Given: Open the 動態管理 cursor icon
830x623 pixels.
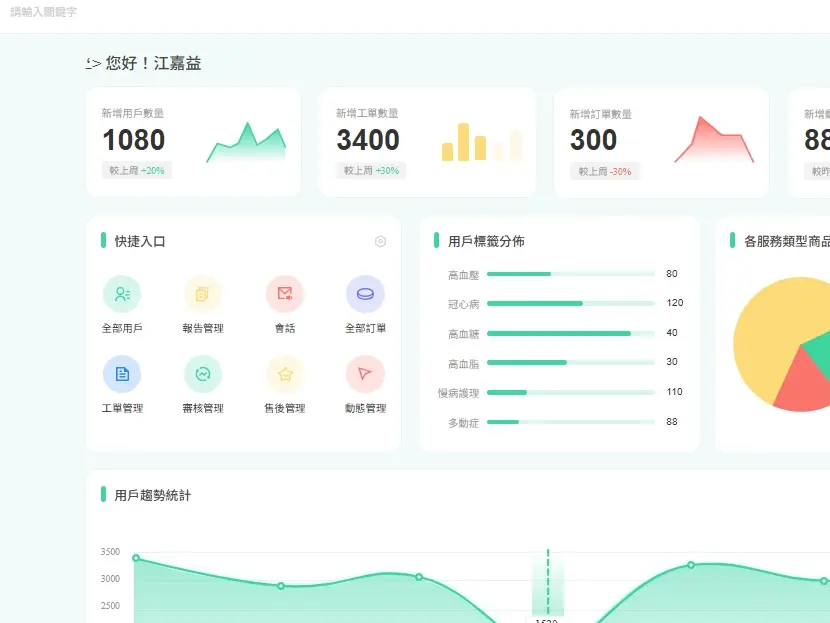Looking at the screenshot, I should coord(364,372).
